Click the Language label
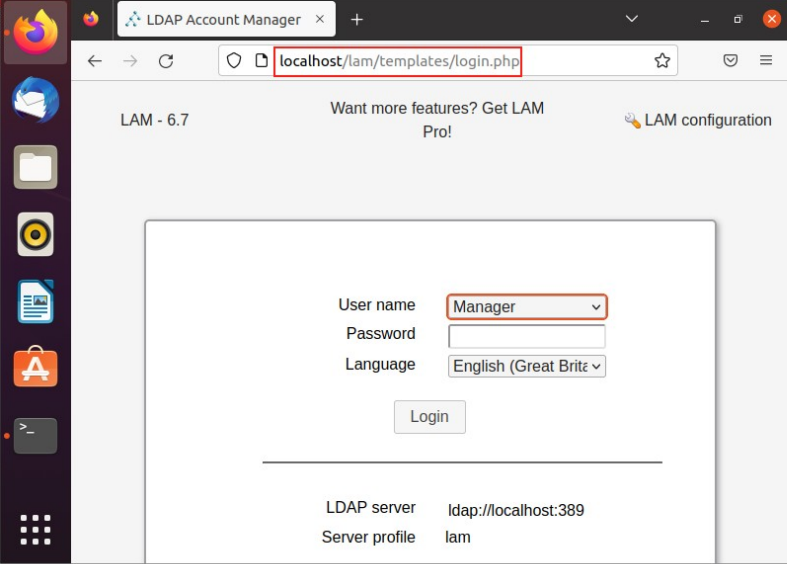 (x=380, y=364)
